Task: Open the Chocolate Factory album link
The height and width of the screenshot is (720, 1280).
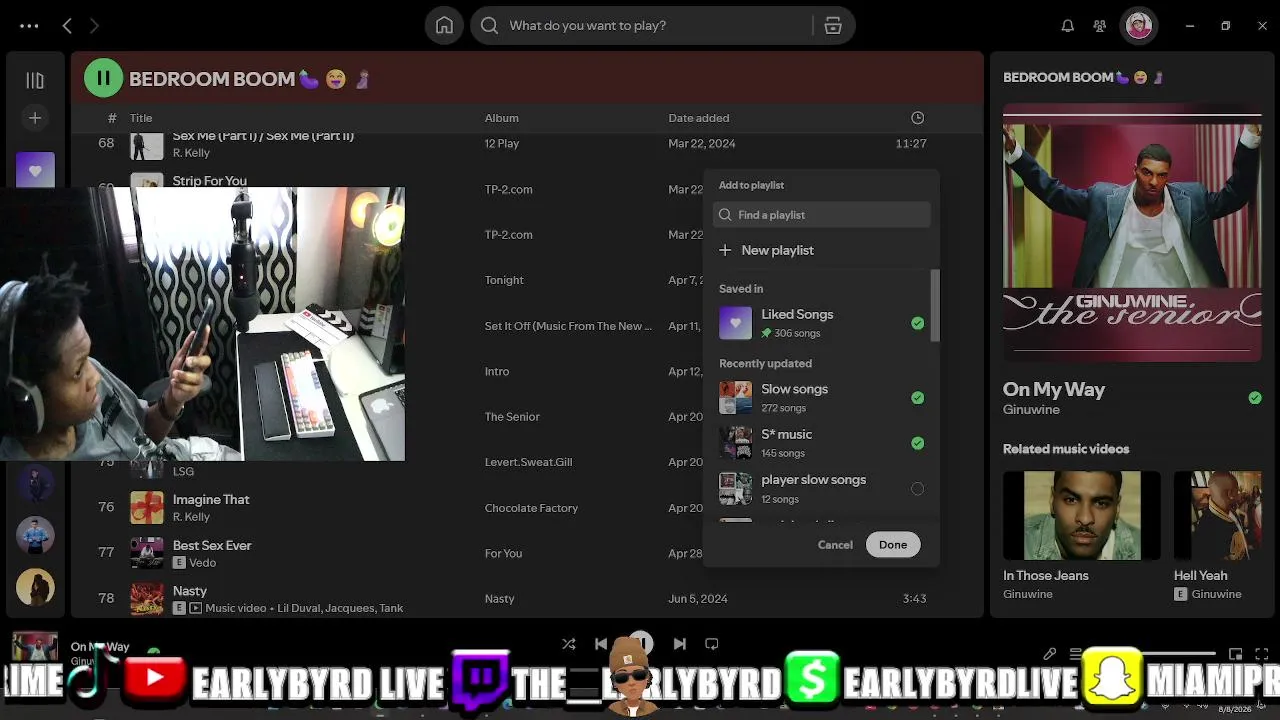Action: [x=531, y=508]
